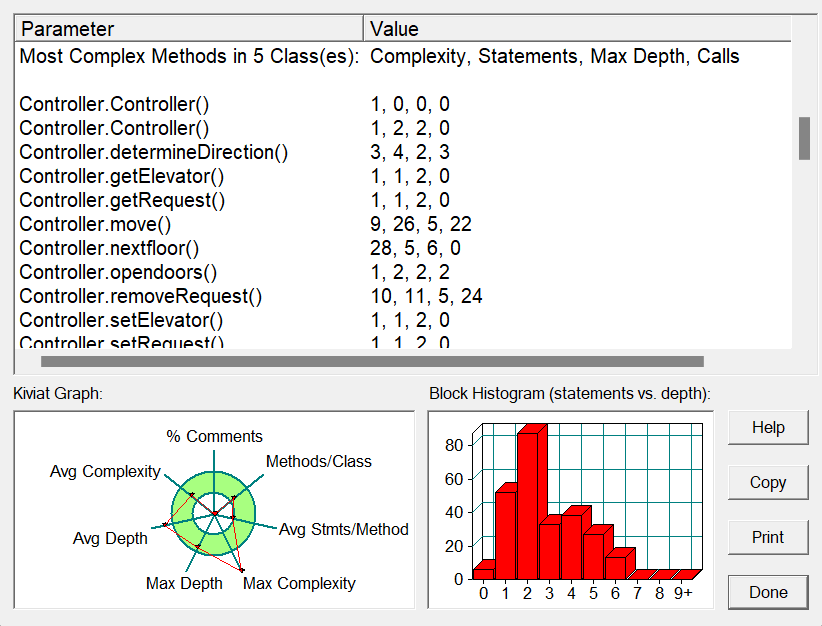Select the Controller.nextfloor() row
Screen dimensions: 822x626
click(x=404, y=249)
